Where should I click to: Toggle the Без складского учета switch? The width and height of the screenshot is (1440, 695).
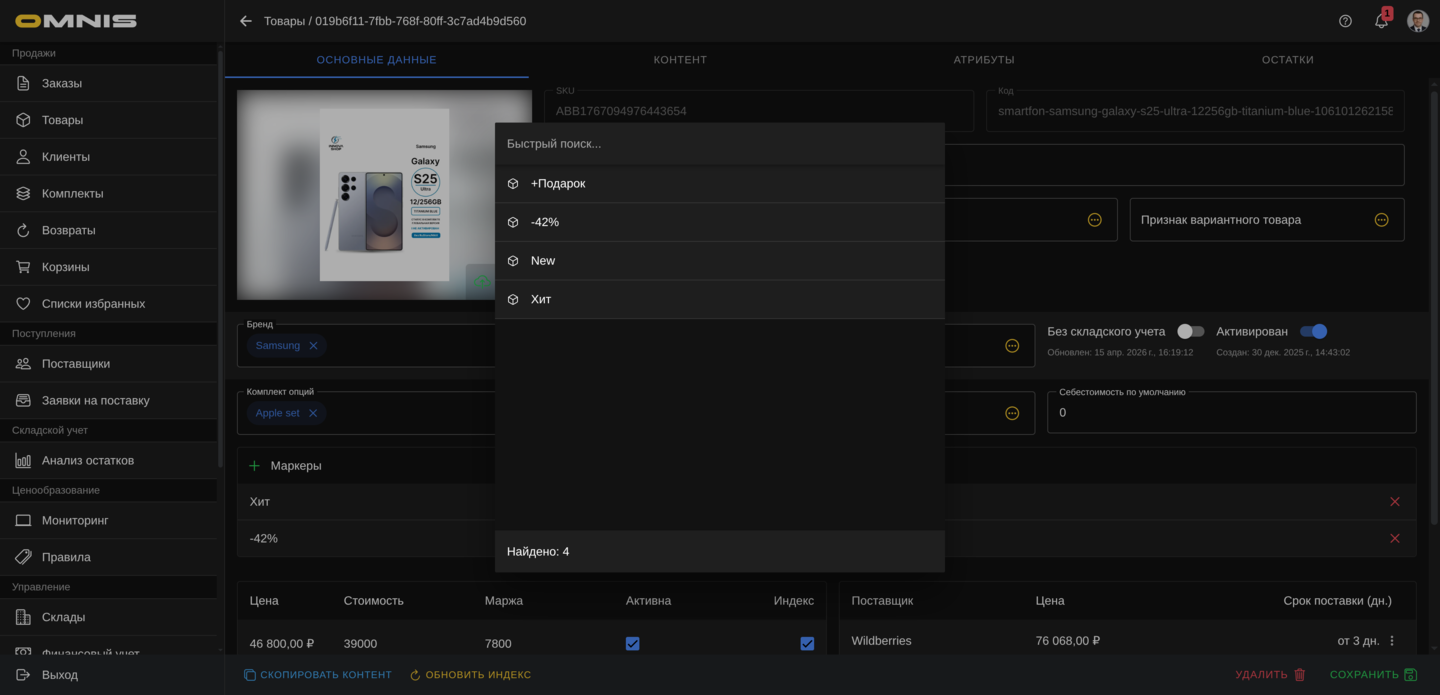point(1189,332)
